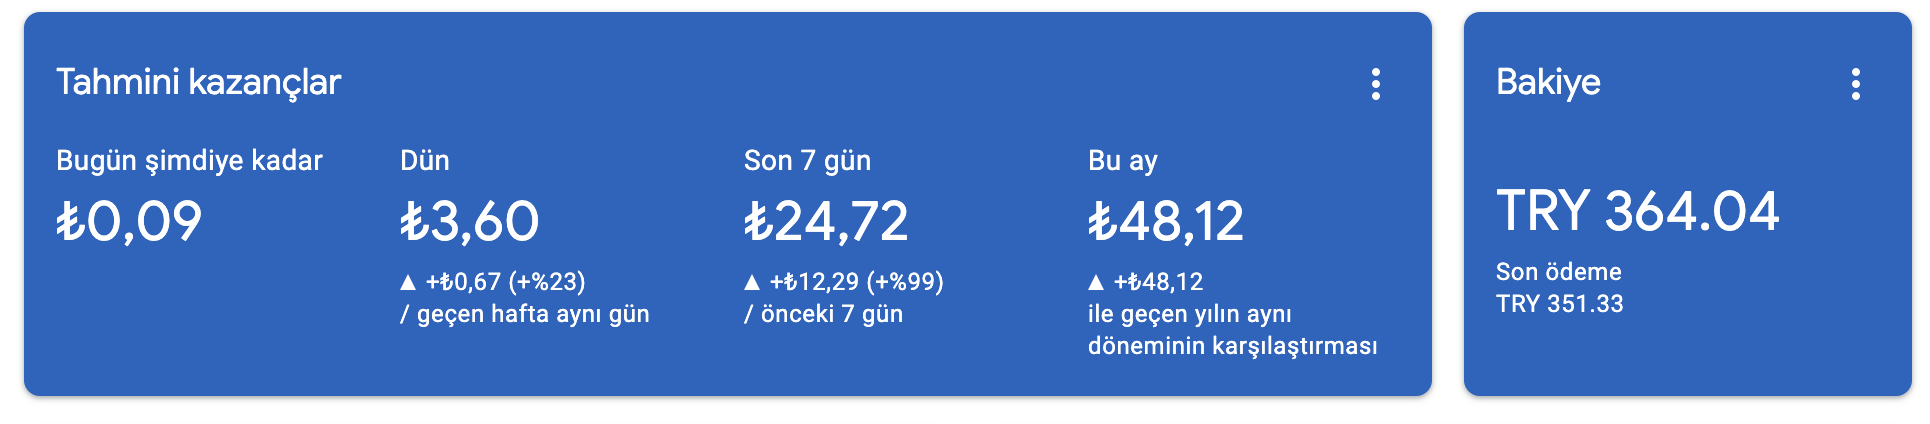The image size is (1930, 424).
Task: Open the Bakiye card three-dot menu
Action: 1856,84
